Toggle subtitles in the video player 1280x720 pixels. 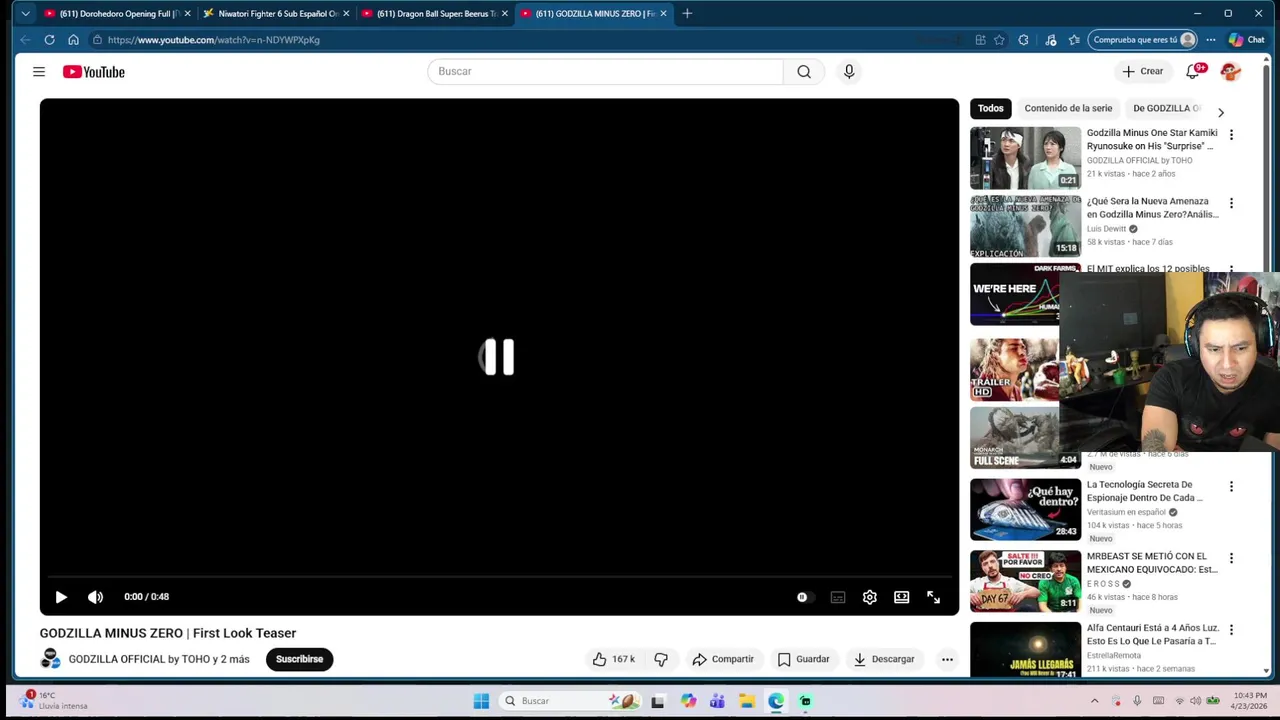[838, 597]
